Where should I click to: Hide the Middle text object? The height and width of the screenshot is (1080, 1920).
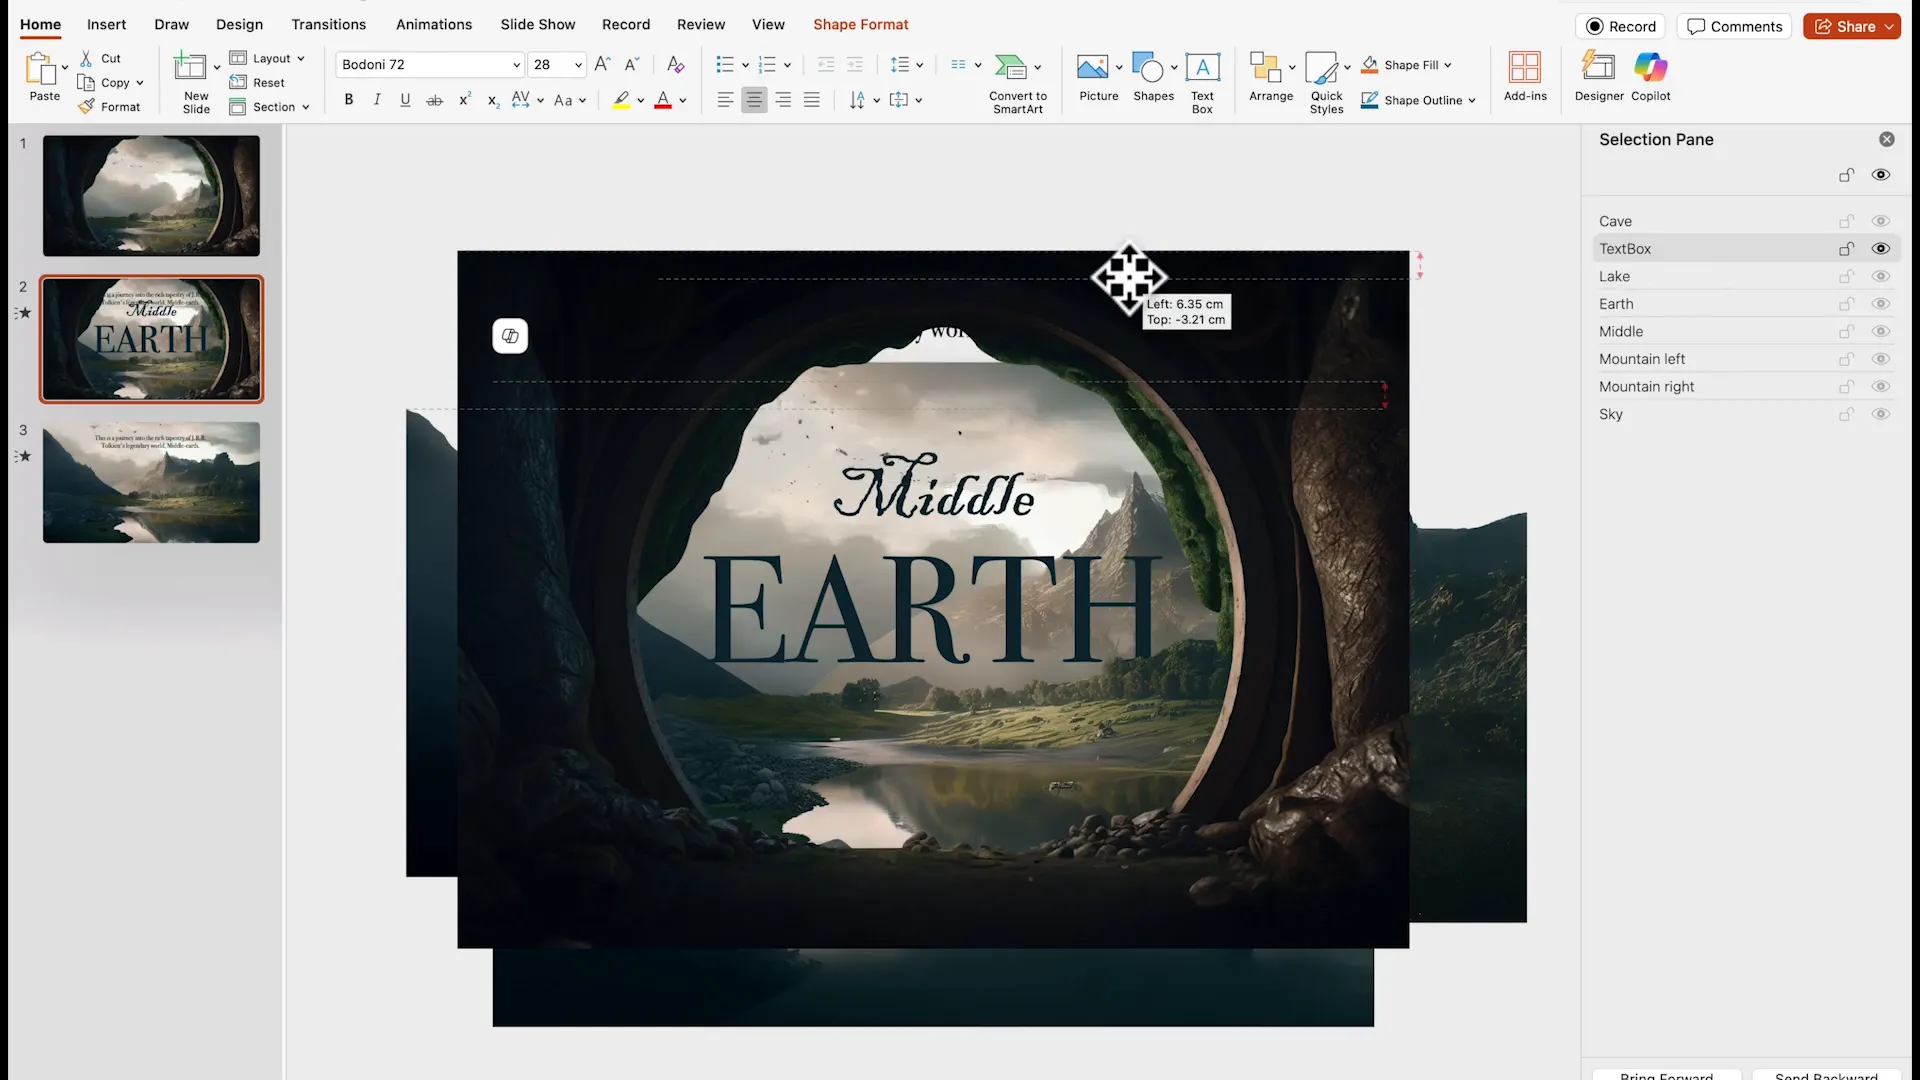[x=1880, y=331]
